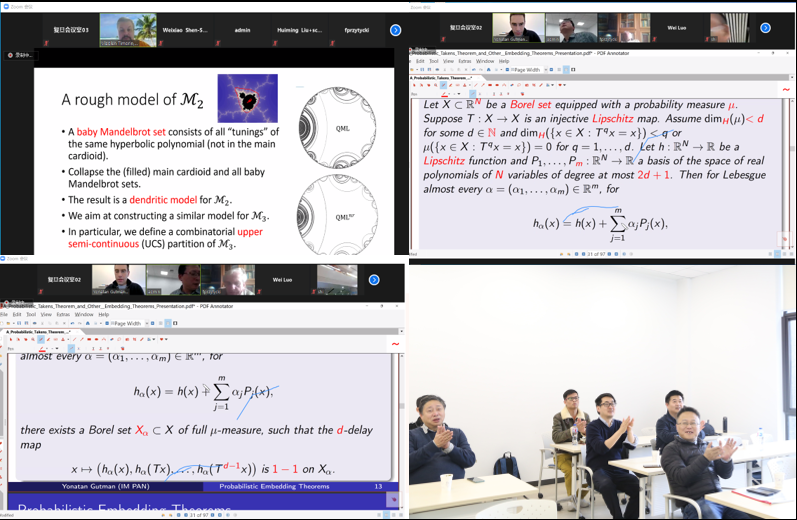Click vertical scrollbar of bottom-left PDF Annotator
Viewport: 797px width, 520px height.
(402, 432)
